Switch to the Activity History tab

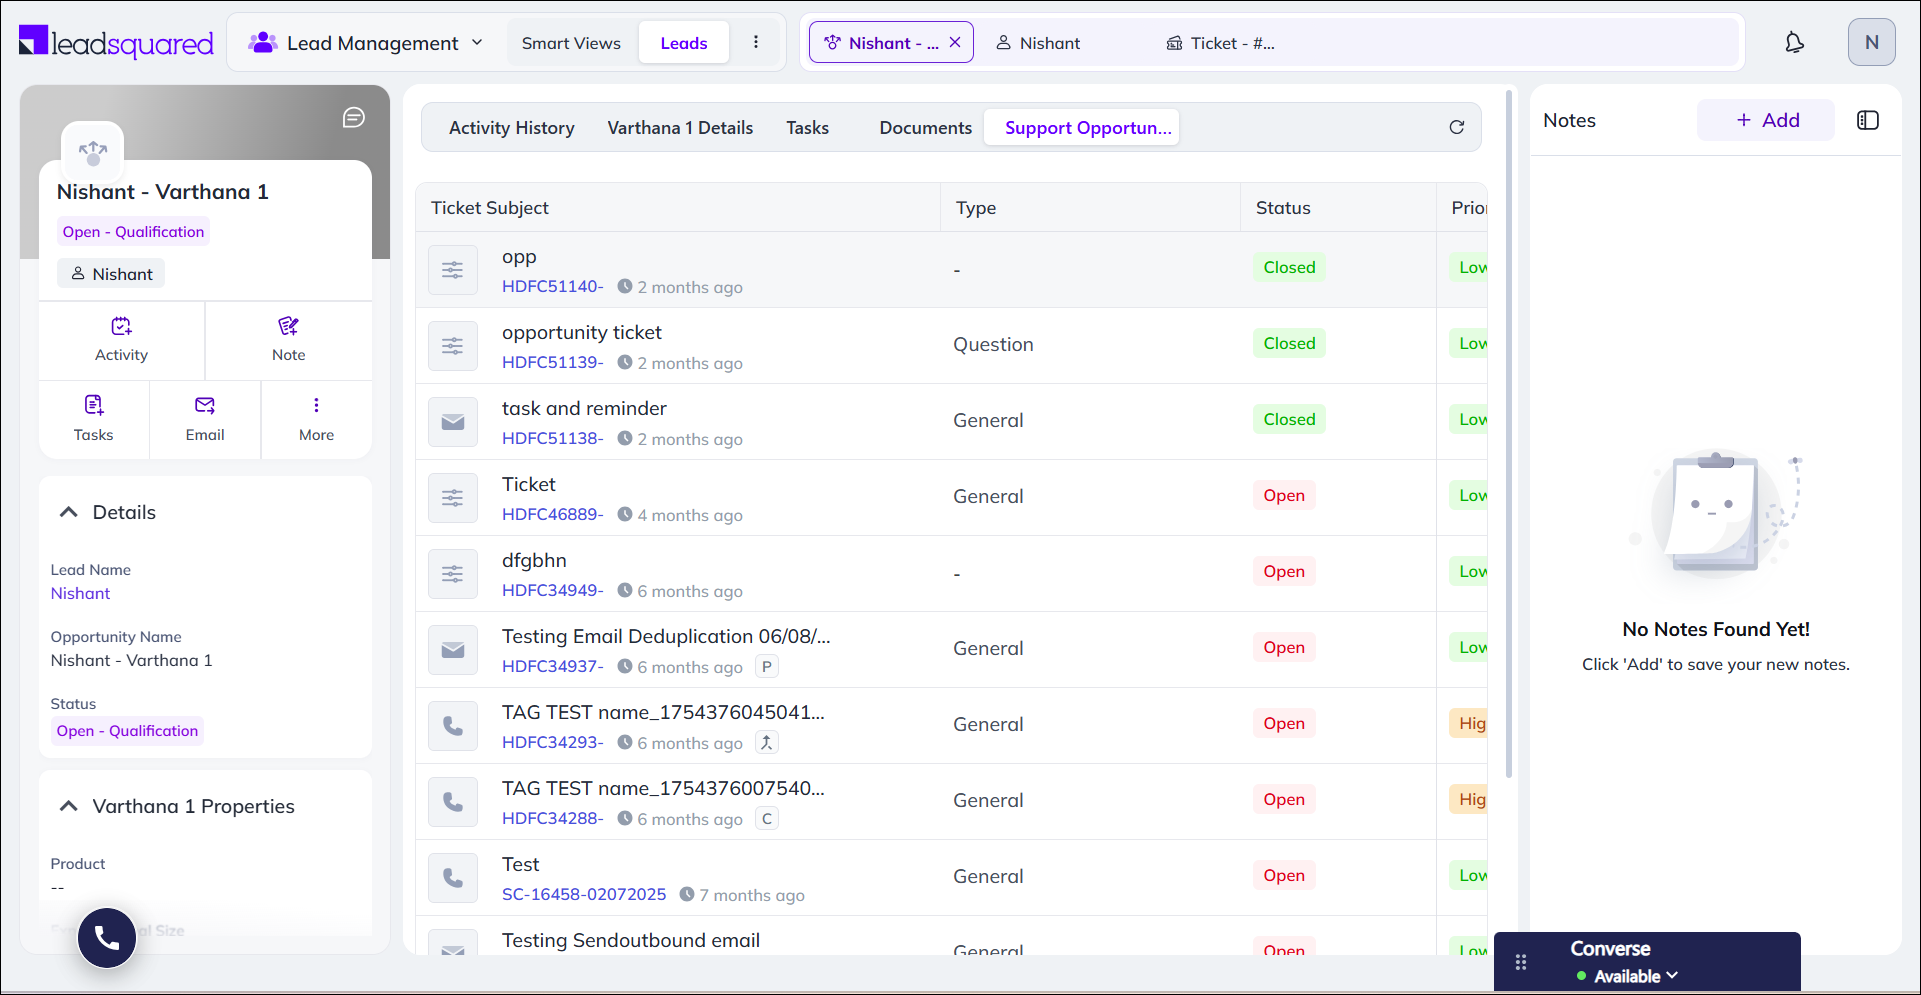512,127
